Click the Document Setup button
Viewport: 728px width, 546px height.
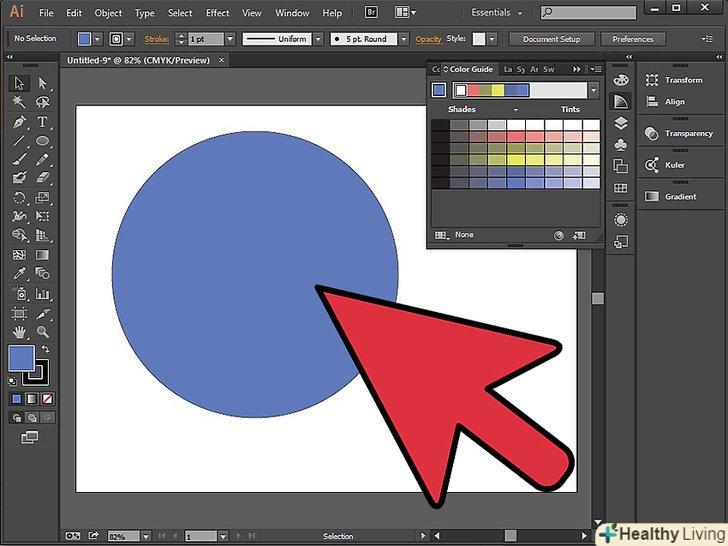(x=551, y=39)
